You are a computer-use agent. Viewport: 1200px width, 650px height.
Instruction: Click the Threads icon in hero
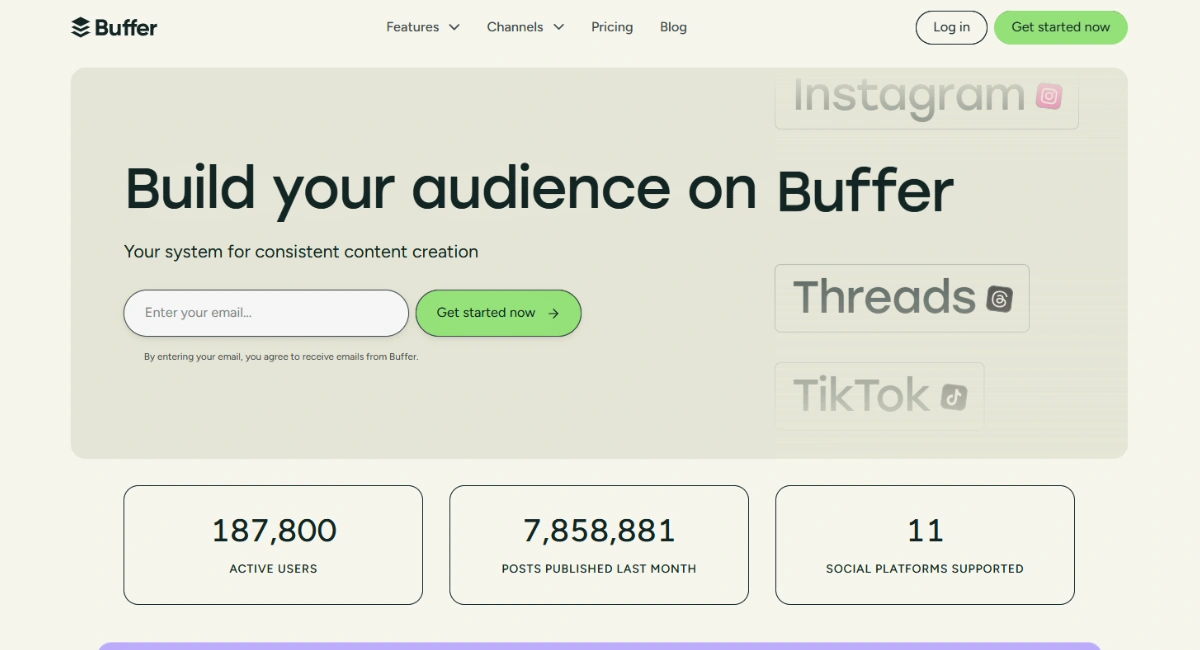999,298
